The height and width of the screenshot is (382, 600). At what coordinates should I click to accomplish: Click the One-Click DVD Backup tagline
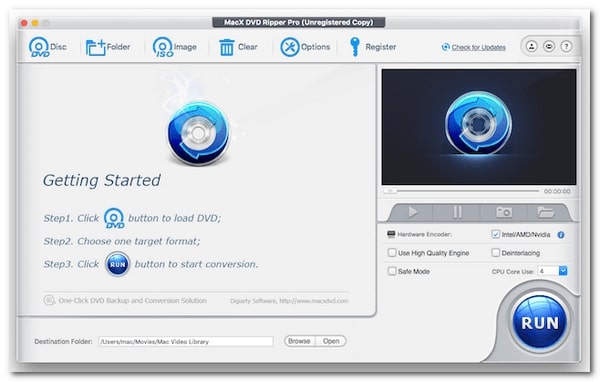pos(132,300)
